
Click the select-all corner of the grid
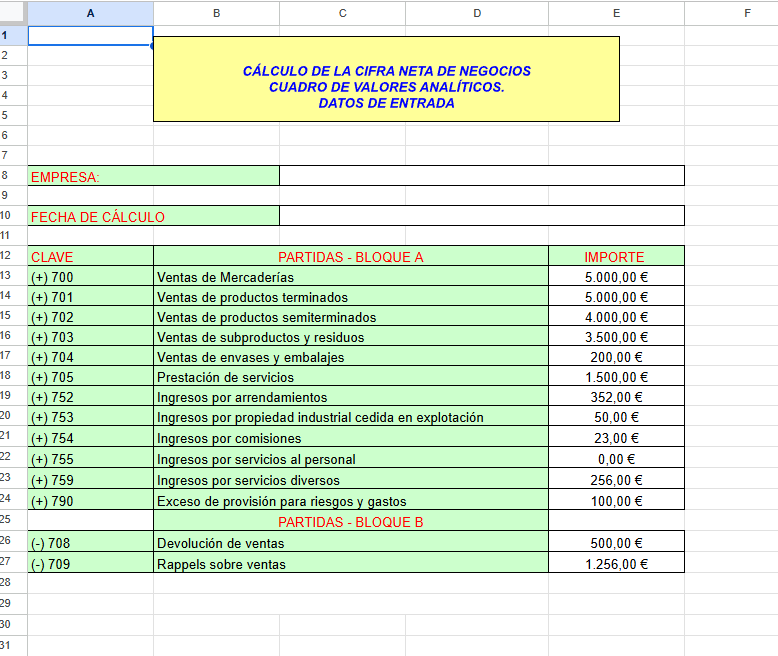pos(13,13)
